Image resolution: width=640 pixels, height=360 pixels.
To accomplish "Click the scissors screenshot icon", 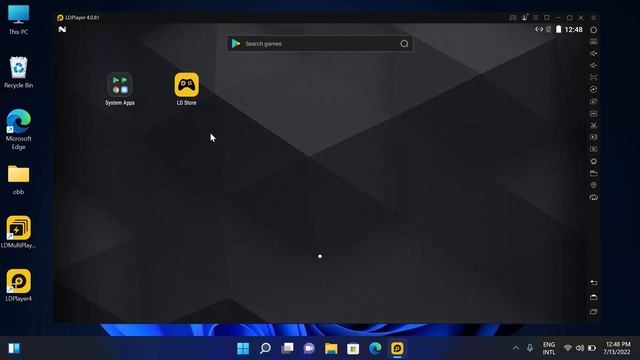I will [593, 125].
